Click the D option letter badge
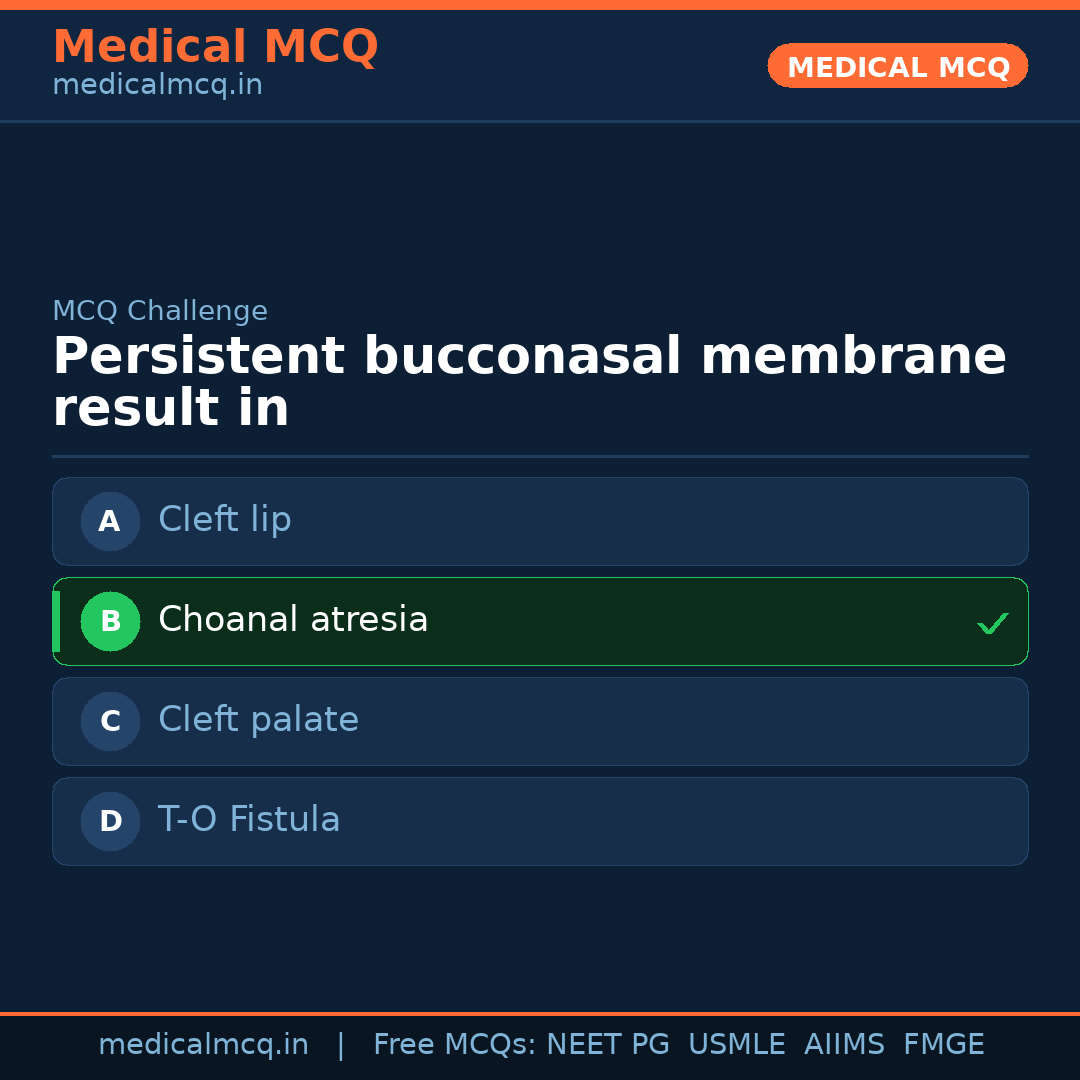This screenshot has height=1080, width=1080. coord(110,821)
